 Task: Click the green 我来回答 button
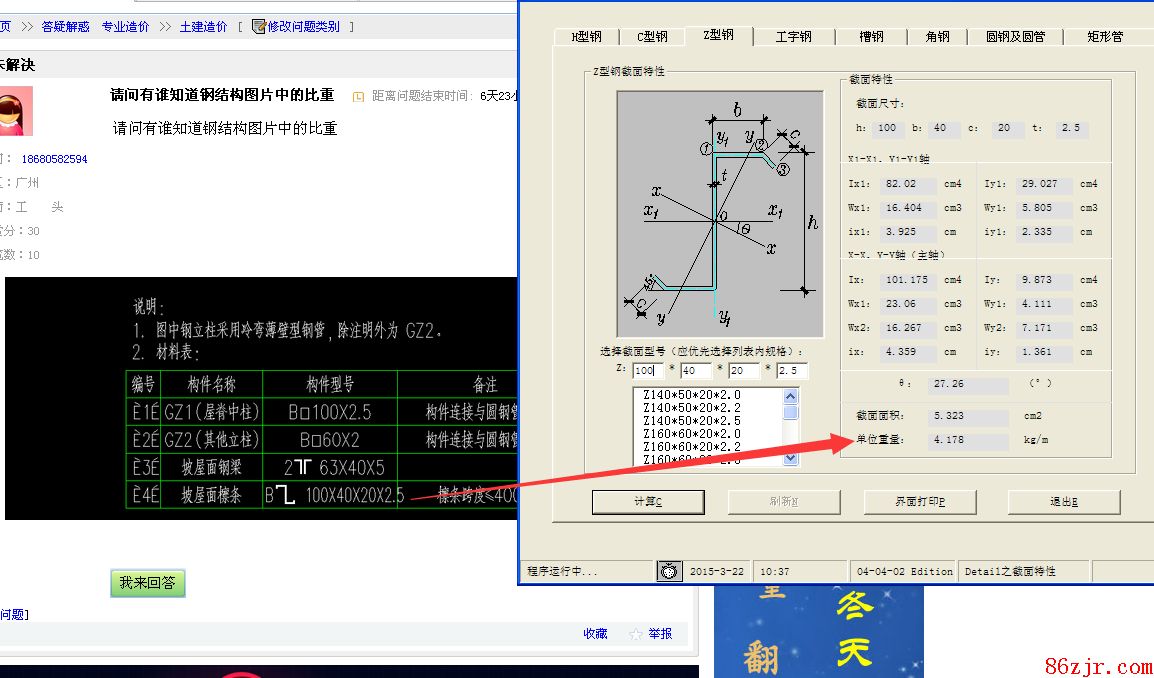(x=147, y=583)
